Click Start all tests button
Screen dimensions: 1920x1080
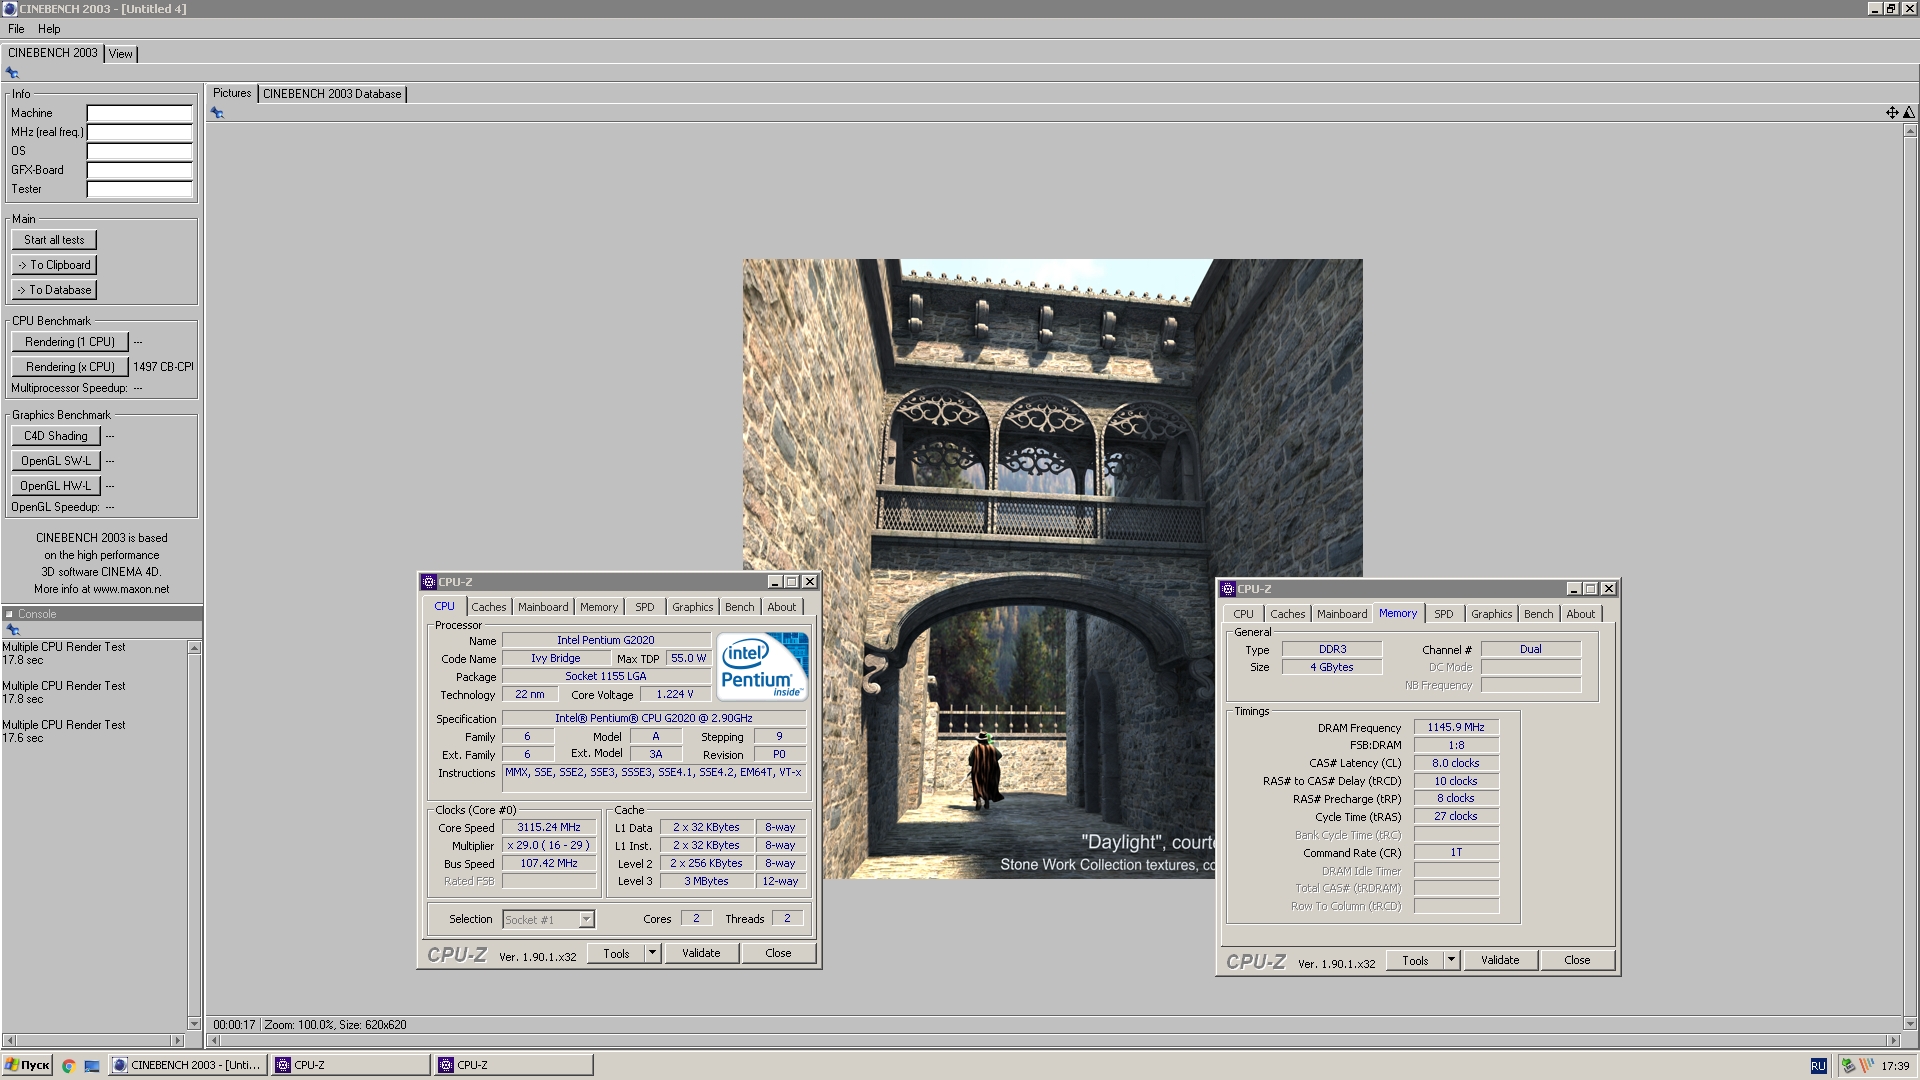[54, 240]
